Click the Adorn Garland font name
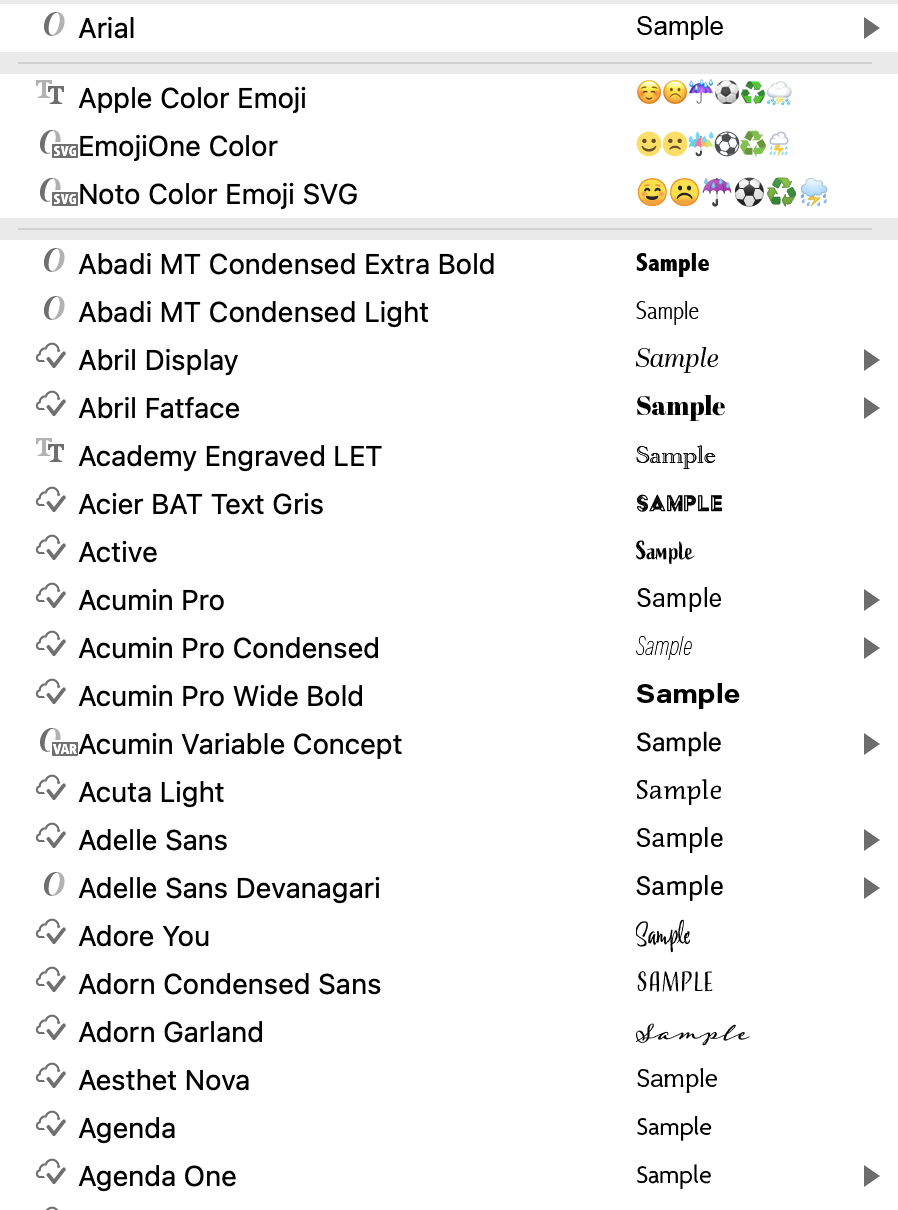The image size is (898, 1210). [x=170, y=1032]
